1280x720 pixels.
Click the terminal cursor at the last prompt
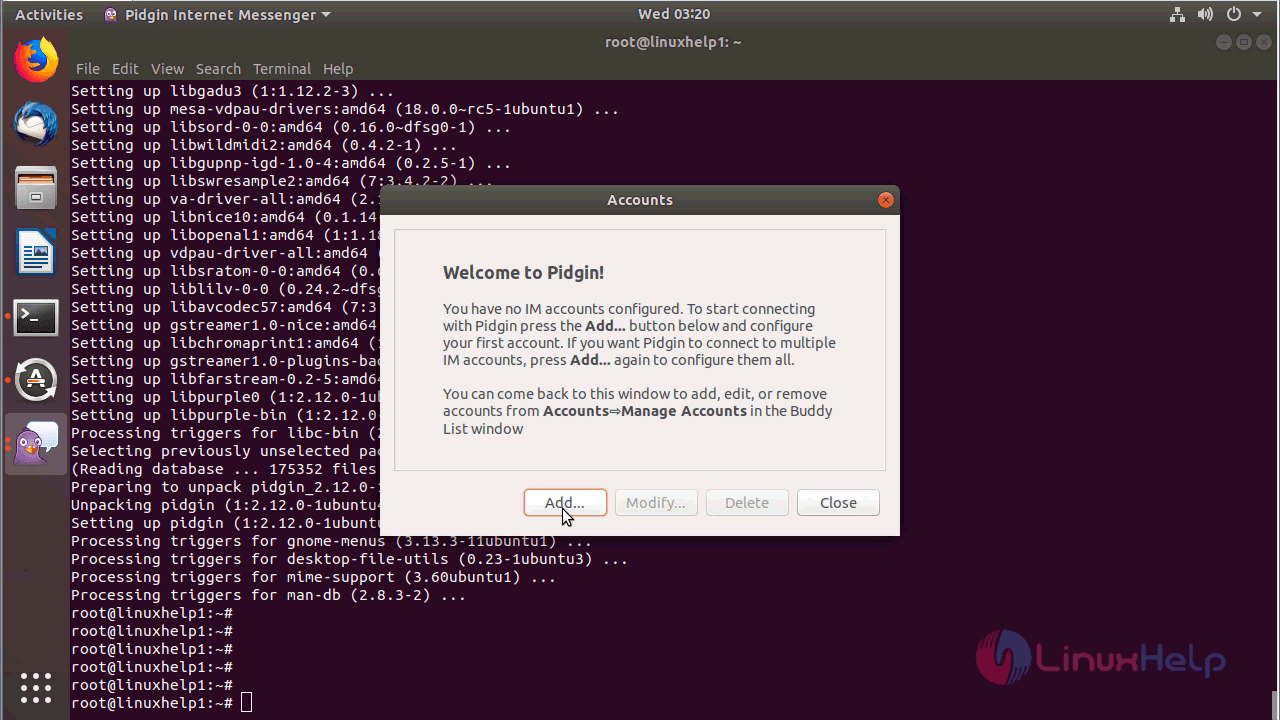247,703
